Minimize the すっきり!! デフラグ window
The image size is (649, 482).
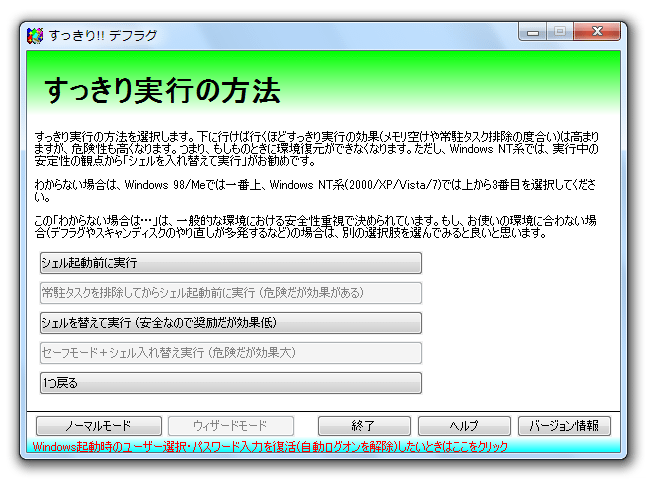pyautogui.click(x=533, y=32)
